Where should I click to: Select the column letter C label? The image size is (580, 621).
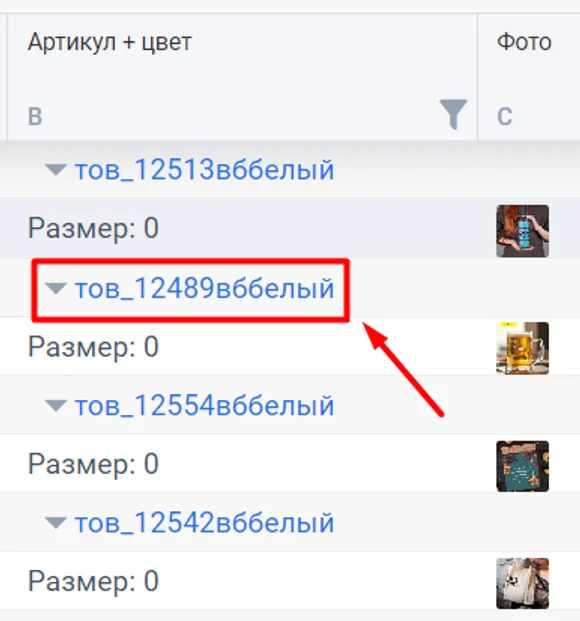[504, 116]
